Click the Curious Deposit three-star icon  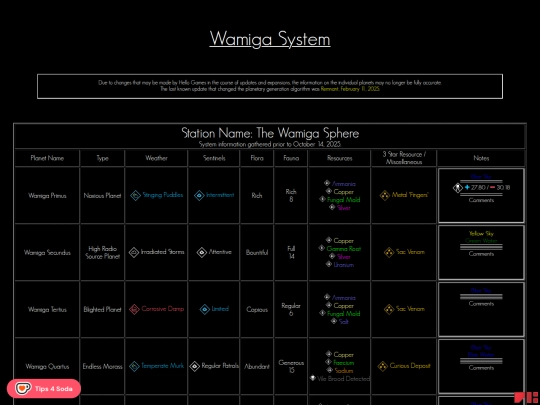pos(382,366)
